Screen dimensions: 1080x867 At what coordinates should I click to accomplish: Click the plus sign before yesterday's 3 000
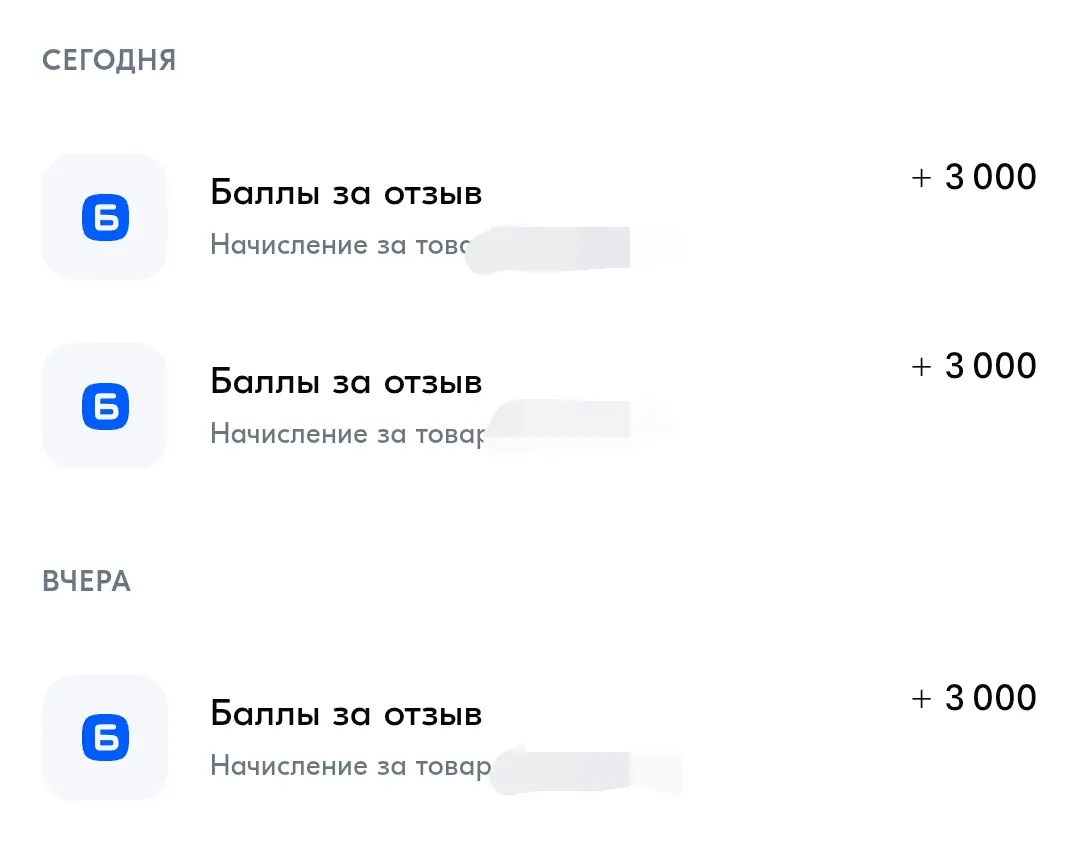point(922,699)
